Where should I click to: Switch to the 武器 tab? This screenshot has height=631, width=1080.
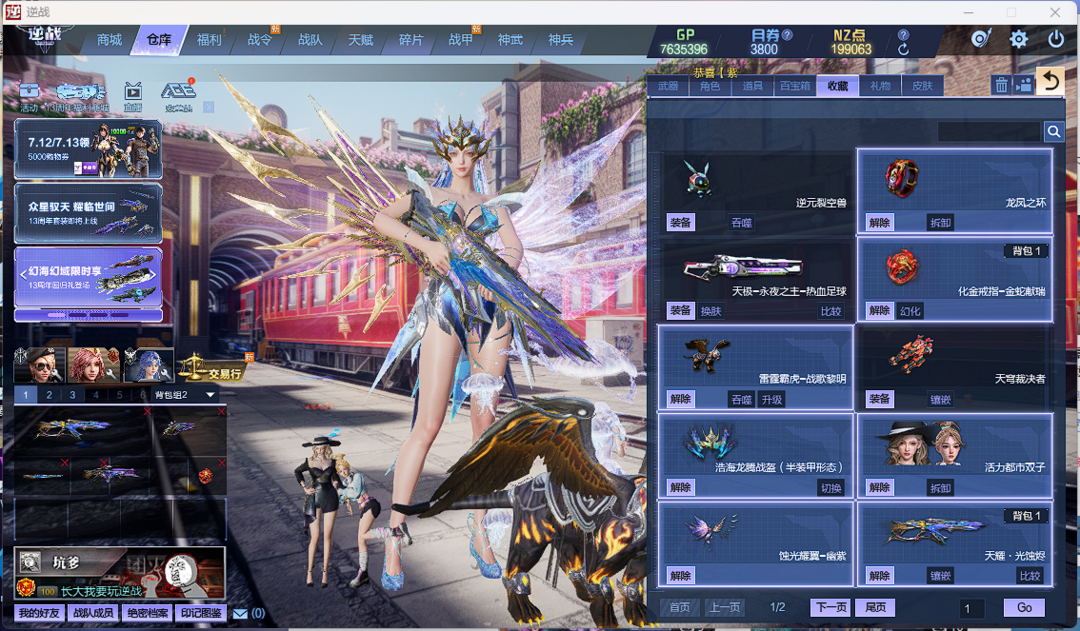668,85
